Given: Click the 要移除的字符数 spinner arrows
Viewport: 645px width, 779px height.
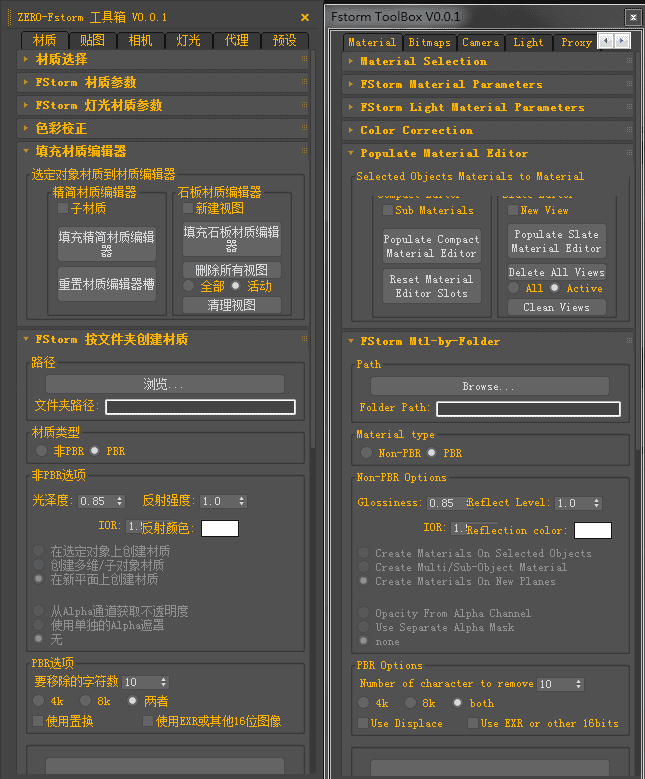Looking at the screenshot, I should [163, 682].
